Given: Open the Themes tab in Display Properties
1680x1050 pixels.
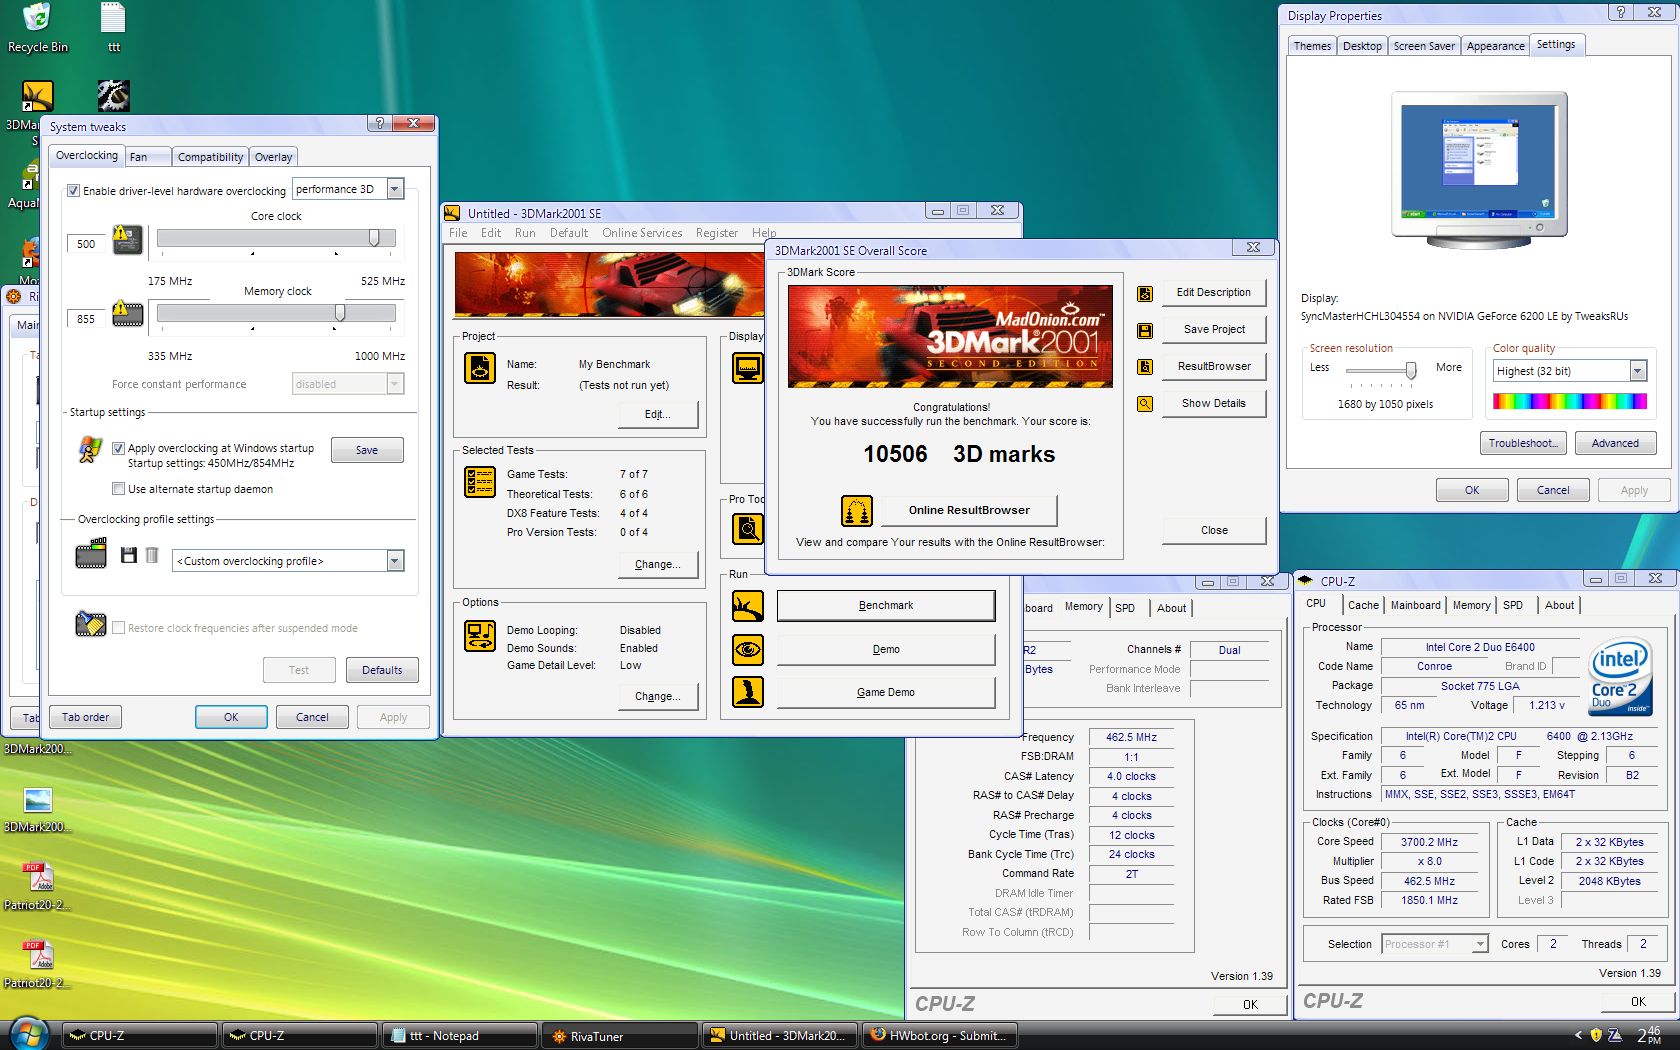Looking at the screenshot, I should coord(1312,46).
